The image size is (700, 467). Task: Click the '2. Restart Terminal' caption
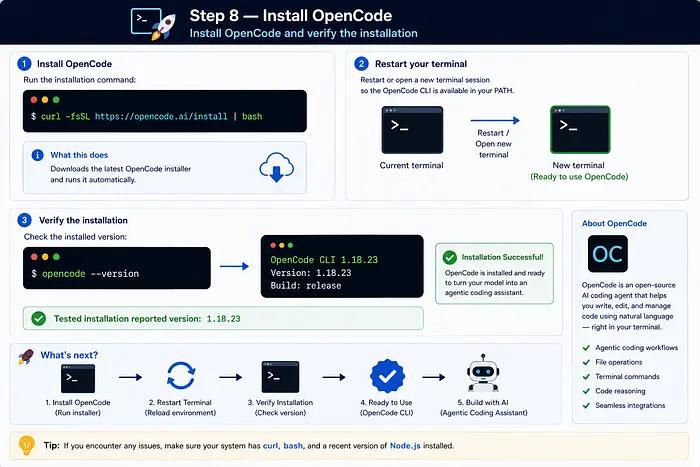[x=180, y=402]
